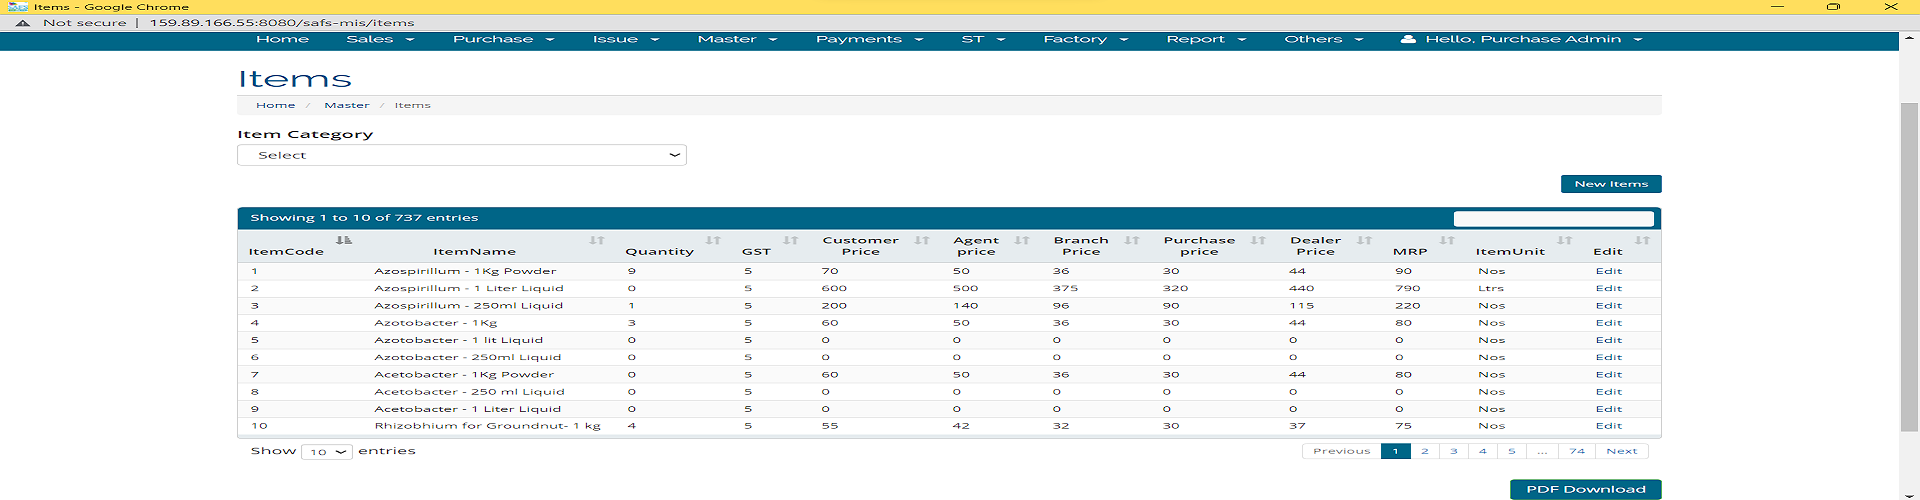The height and width of the screenshot is (500, 1920).
Task: Click the Quantity column sort icon
Action: pos(713,240)
